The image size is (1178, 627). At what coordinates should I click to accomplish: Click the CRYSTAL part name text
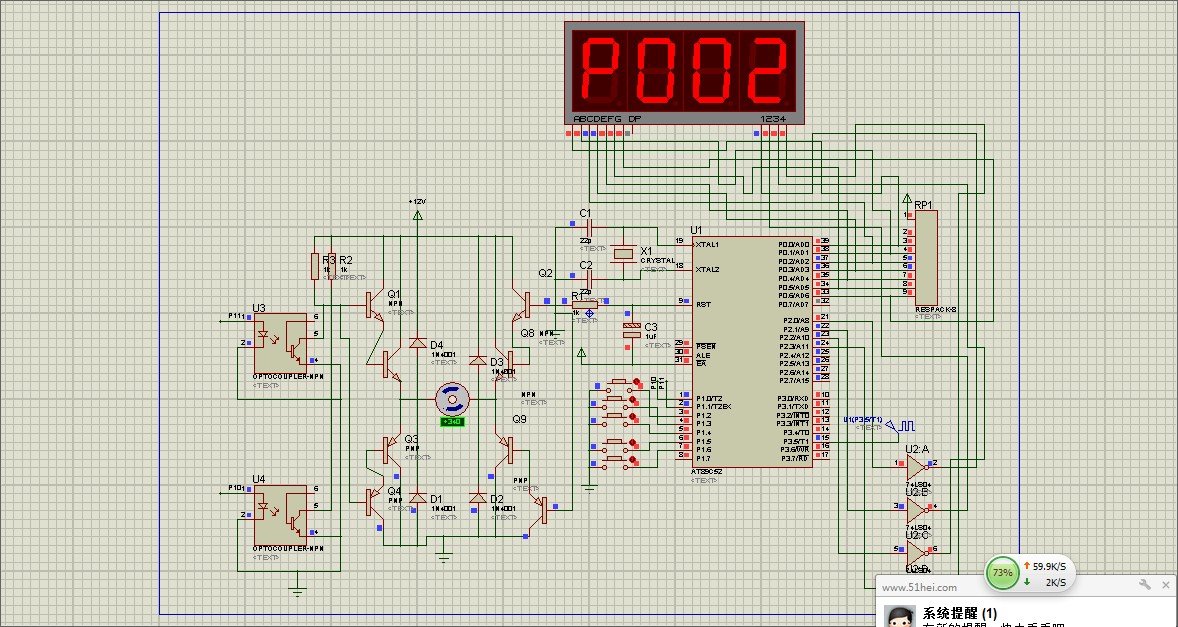657,261
